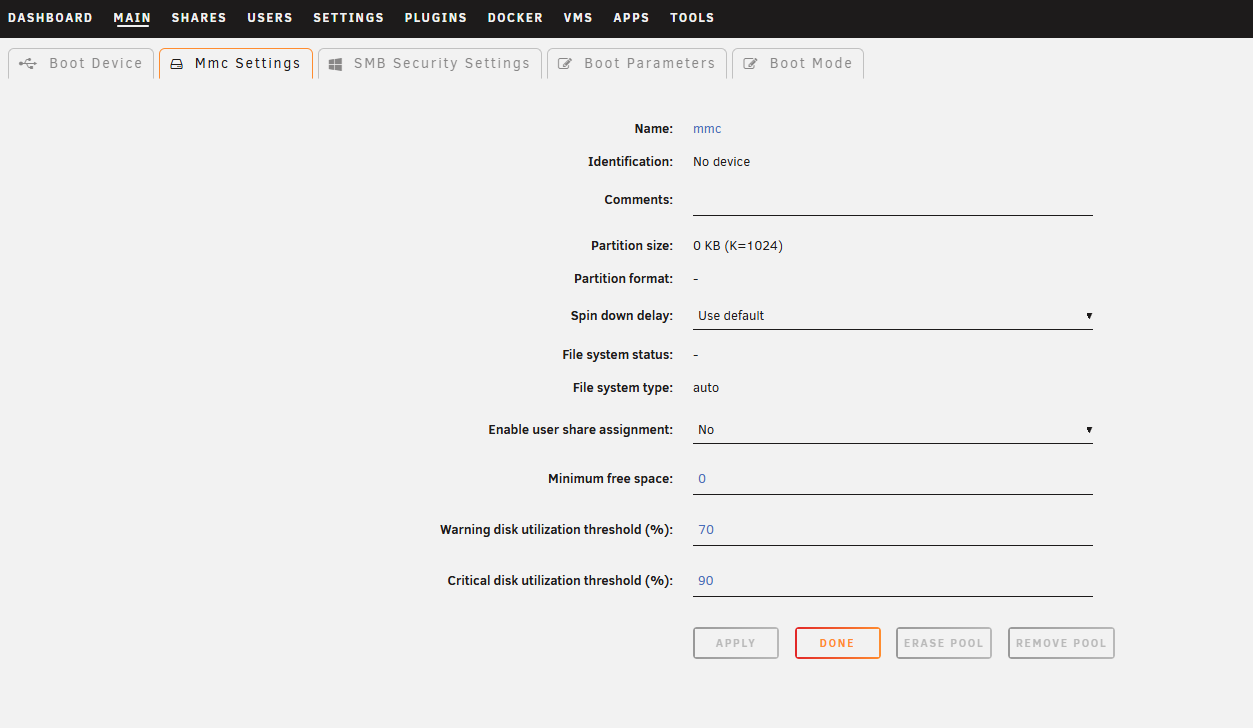Open the Plugins page
The image size is (1253, 728).
[x=436, y=18]
